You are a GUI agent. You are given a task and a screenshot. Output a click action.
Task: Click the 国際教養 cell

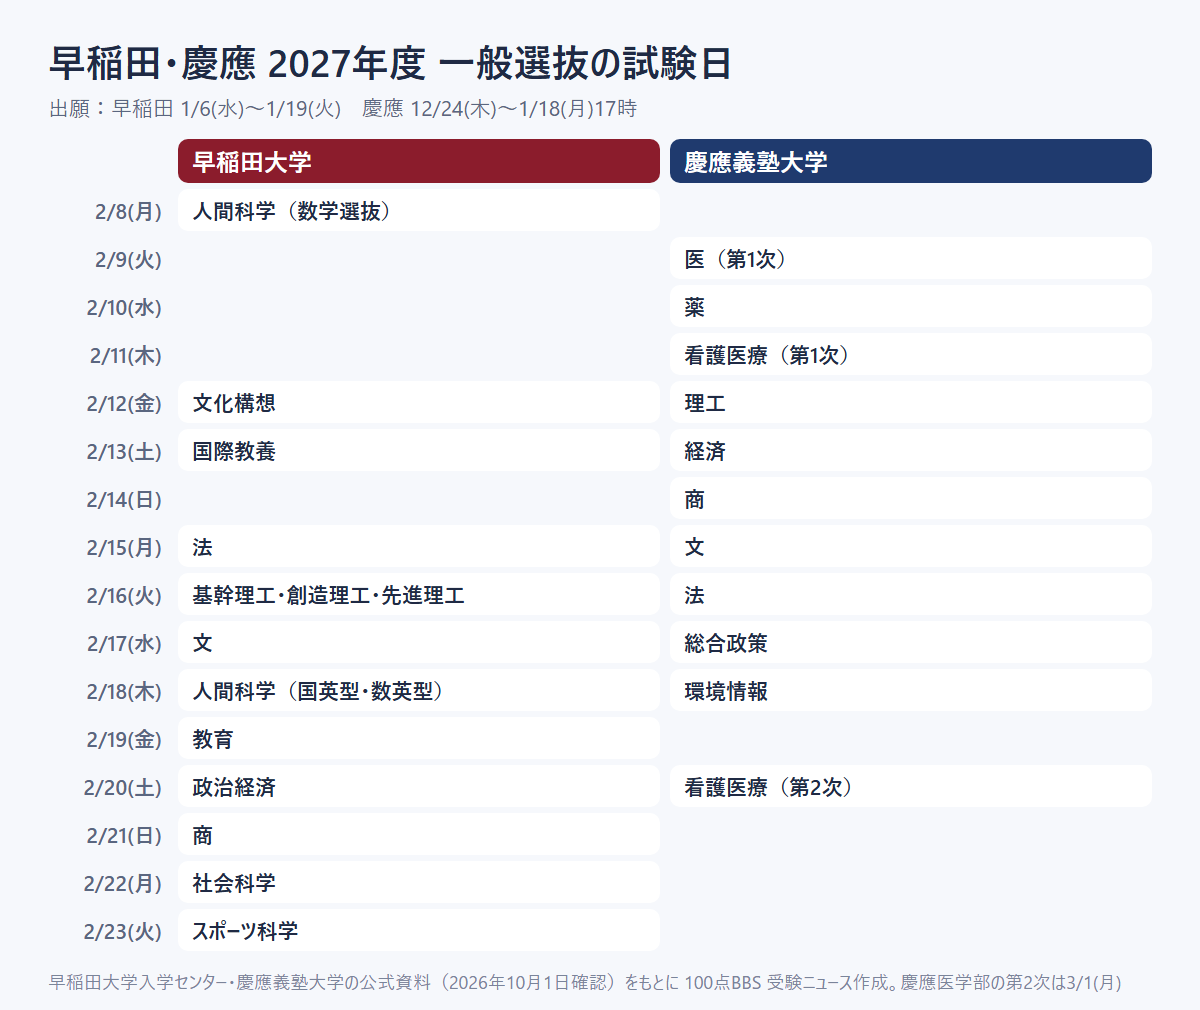point(419,450)
